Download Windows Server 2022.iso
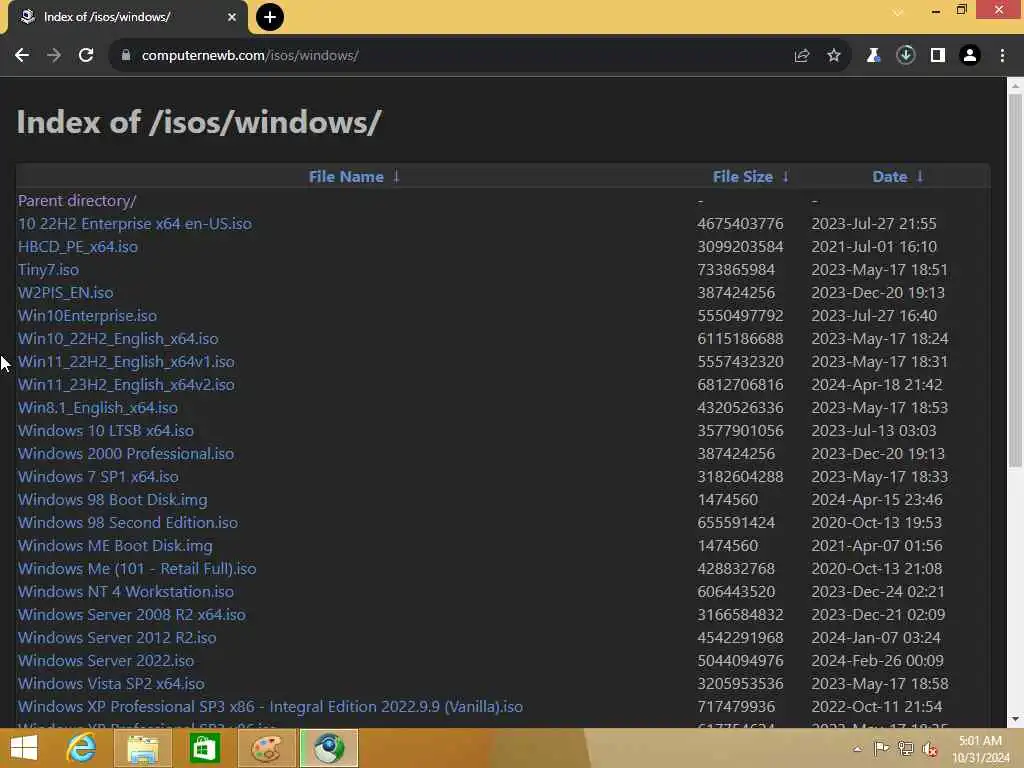Screen dimensions: 1024x768 (106, 660)
